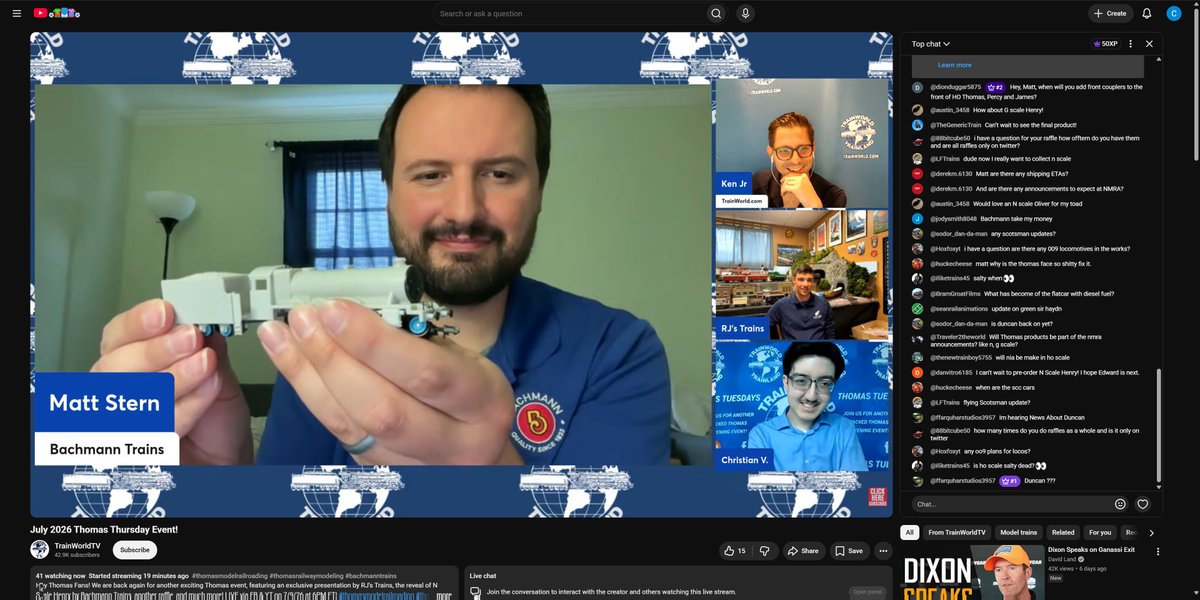
Task: Open Dixon Speaks on Ganassi Exit title
Action: (1092, 550)
